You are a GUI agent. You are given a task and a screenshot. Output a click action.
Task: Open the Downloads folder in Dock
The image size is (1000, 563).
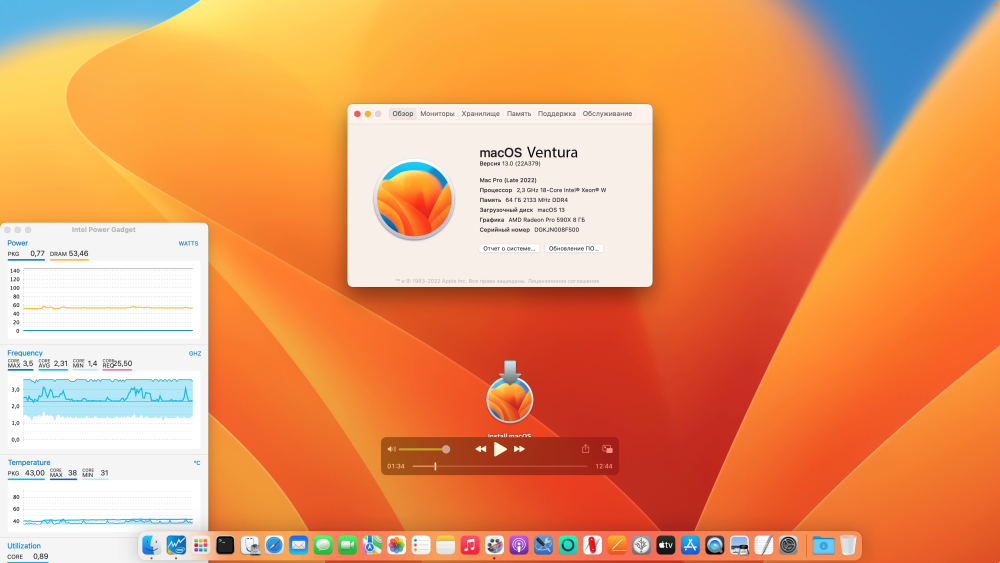pyautogui.click(x=823, y=545)
